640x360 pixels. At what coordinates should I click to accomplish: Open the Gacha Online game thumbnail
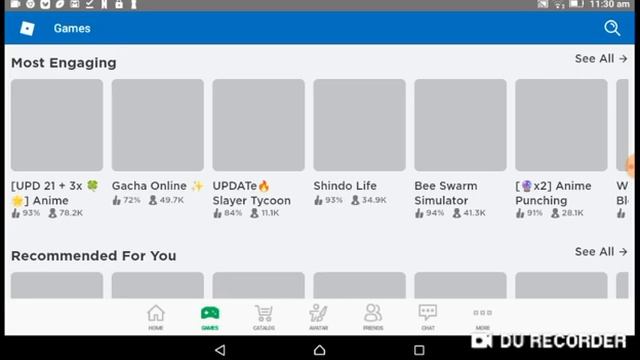coord(158,125)
